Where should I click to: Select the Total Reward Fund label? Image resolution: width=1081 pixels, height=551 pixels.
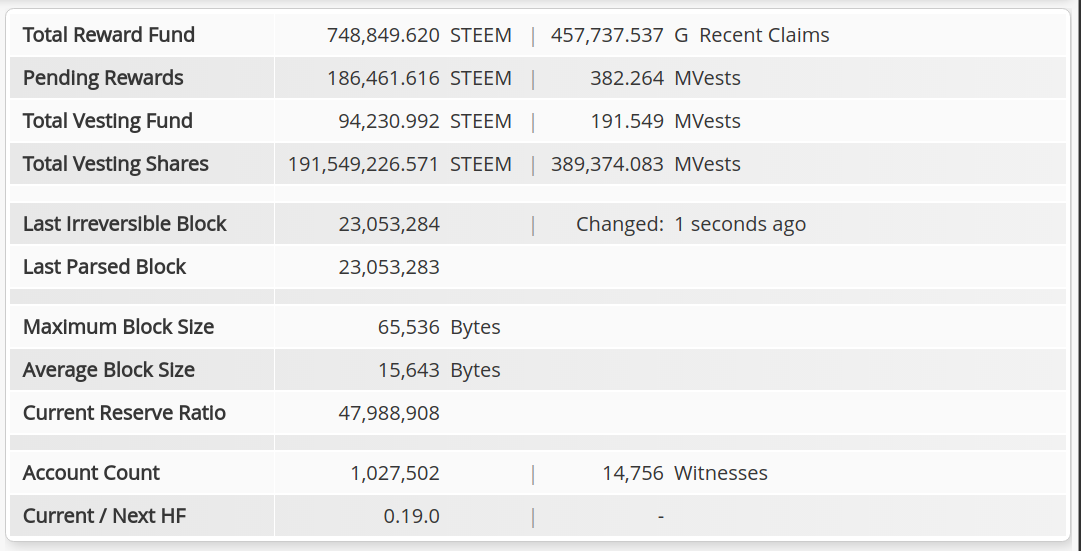pyautogui.click(x=109, y=35)
